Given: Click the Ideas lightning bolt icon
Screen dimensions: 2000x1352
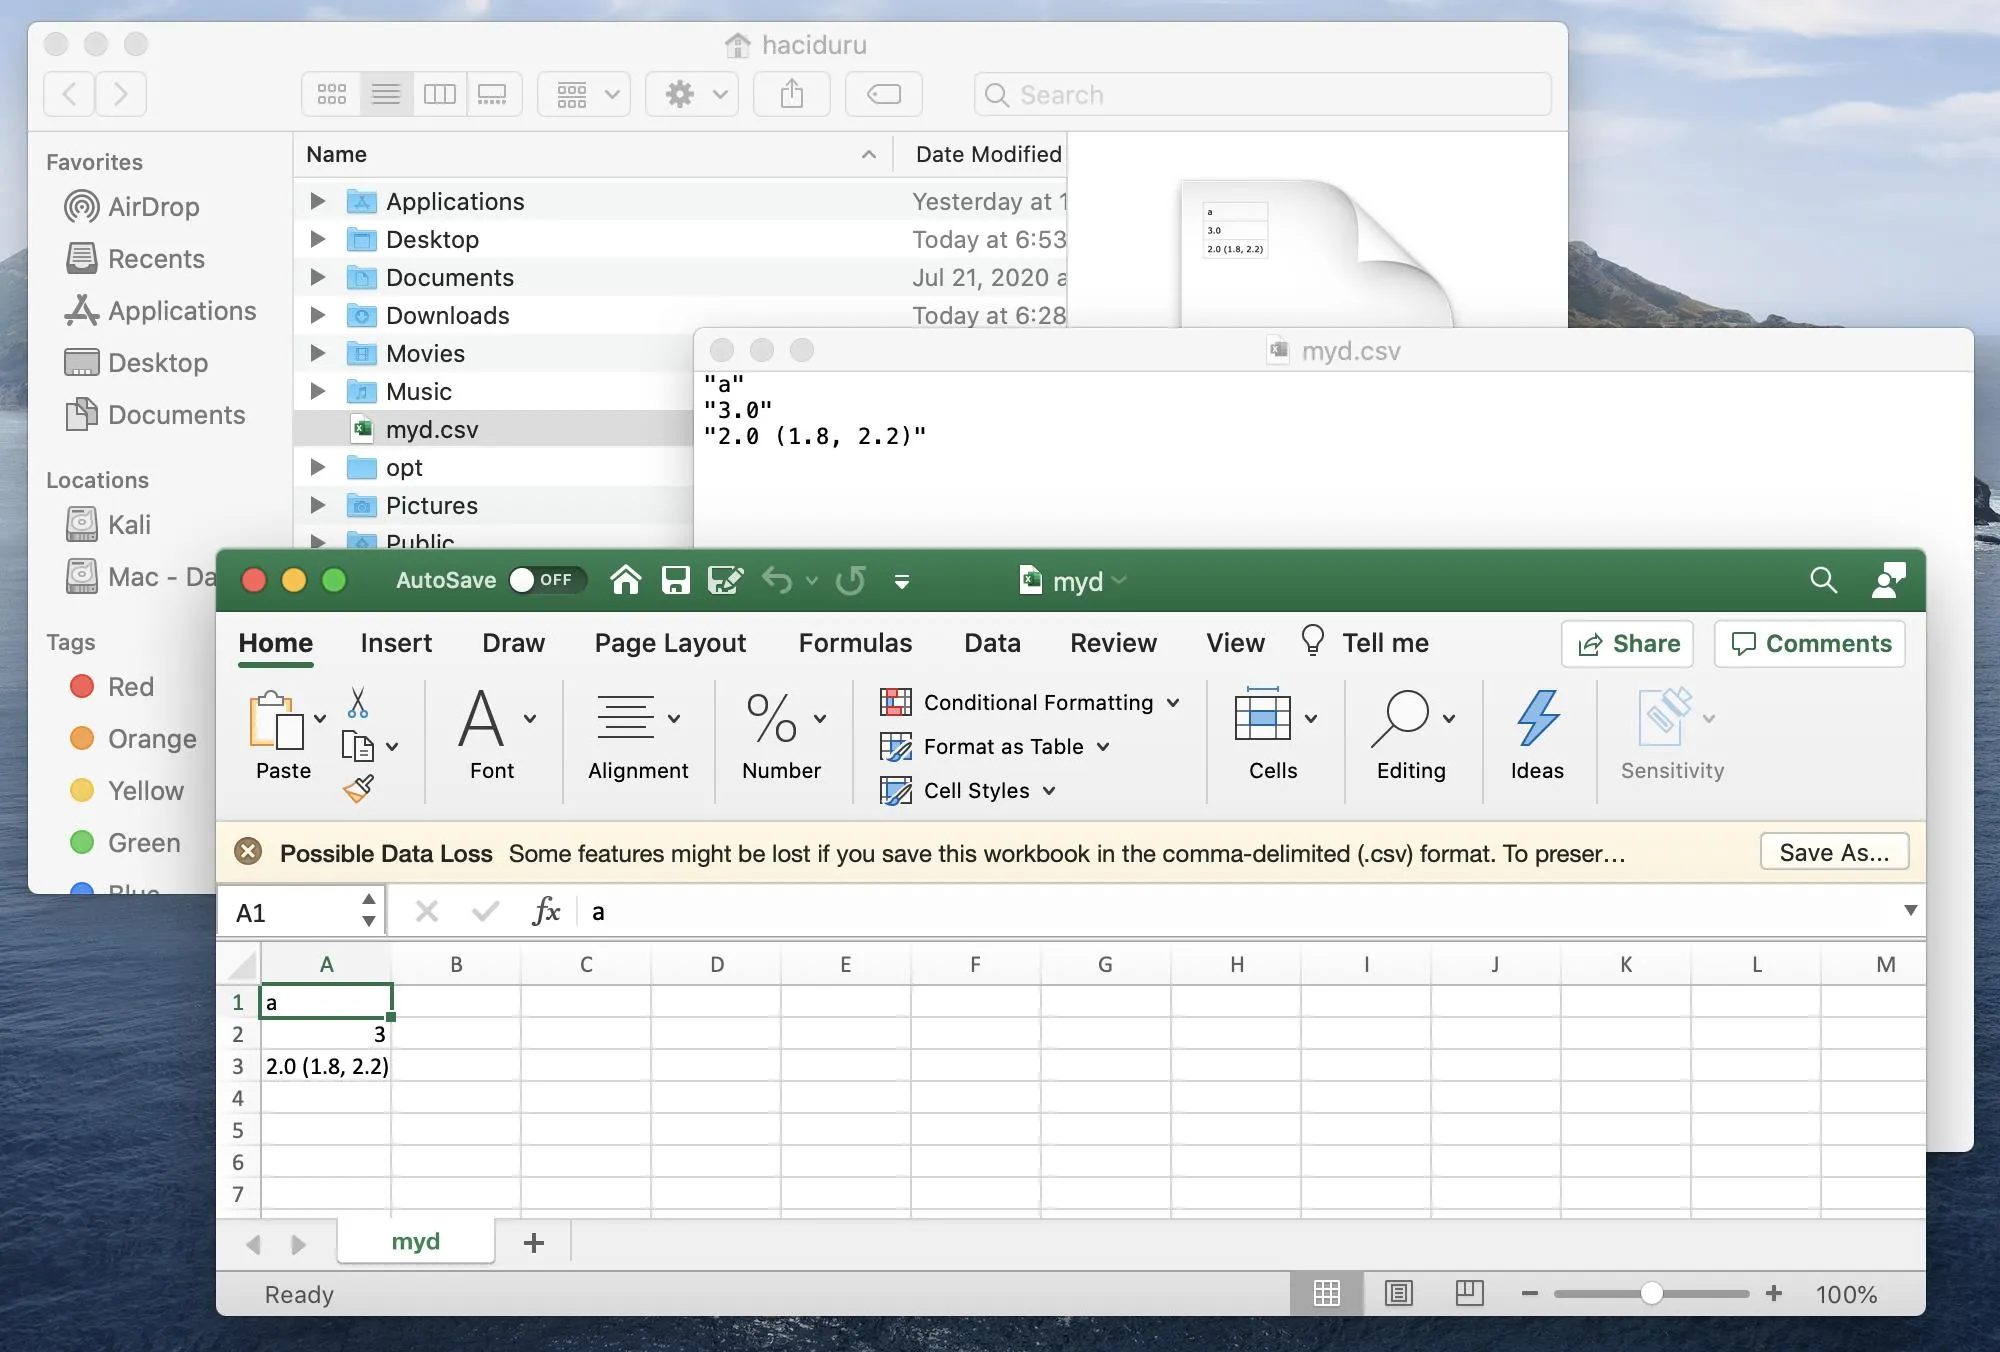Looking at the screenshot, I should pyautogui.click(x=1537, y=718).
